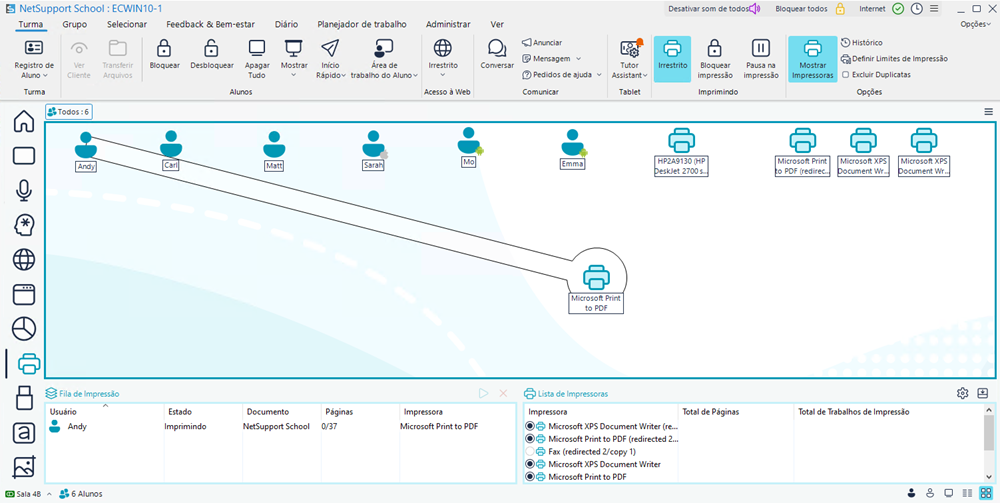Viewport: 1000px width, 503px height.
Task: Click green Internet check icon
Action: 898,9
